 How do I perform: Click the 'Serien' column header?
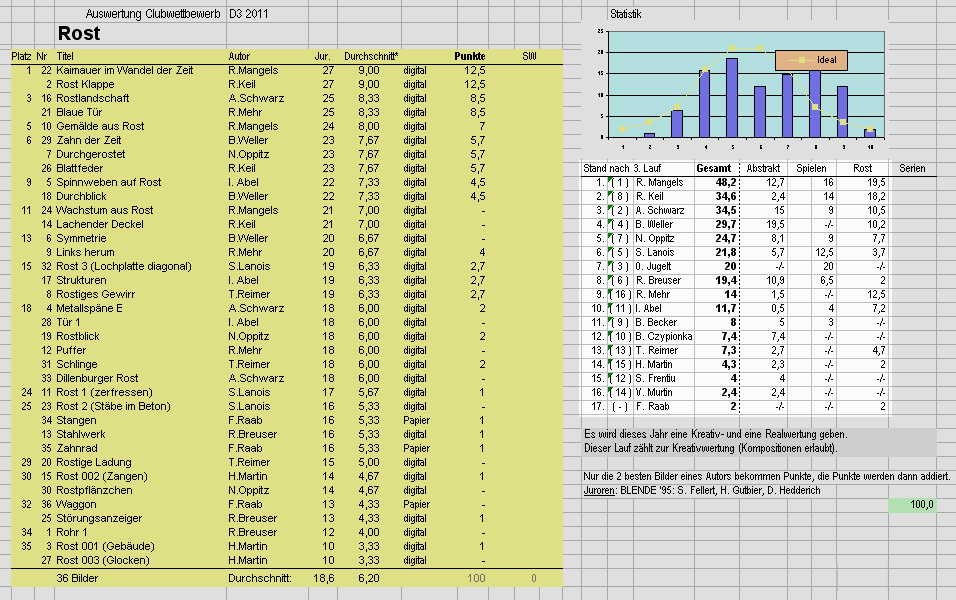tap(912, 169)
